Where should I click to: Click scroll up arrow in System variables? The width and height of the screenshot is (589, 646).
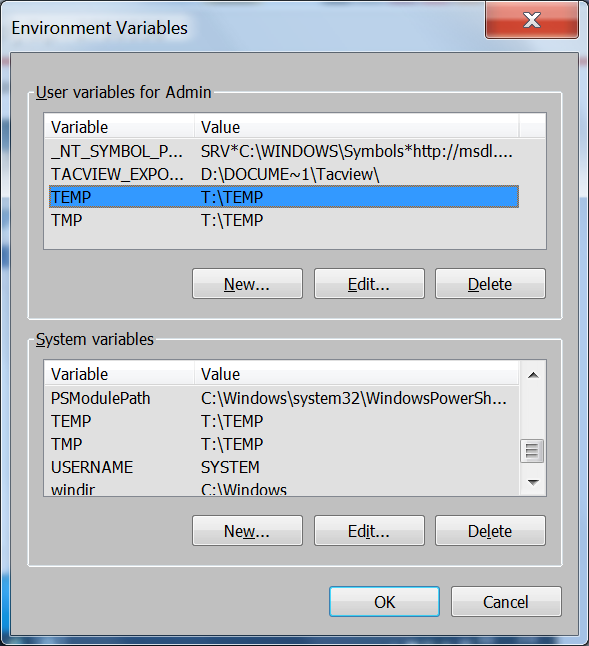click(533, 375)
